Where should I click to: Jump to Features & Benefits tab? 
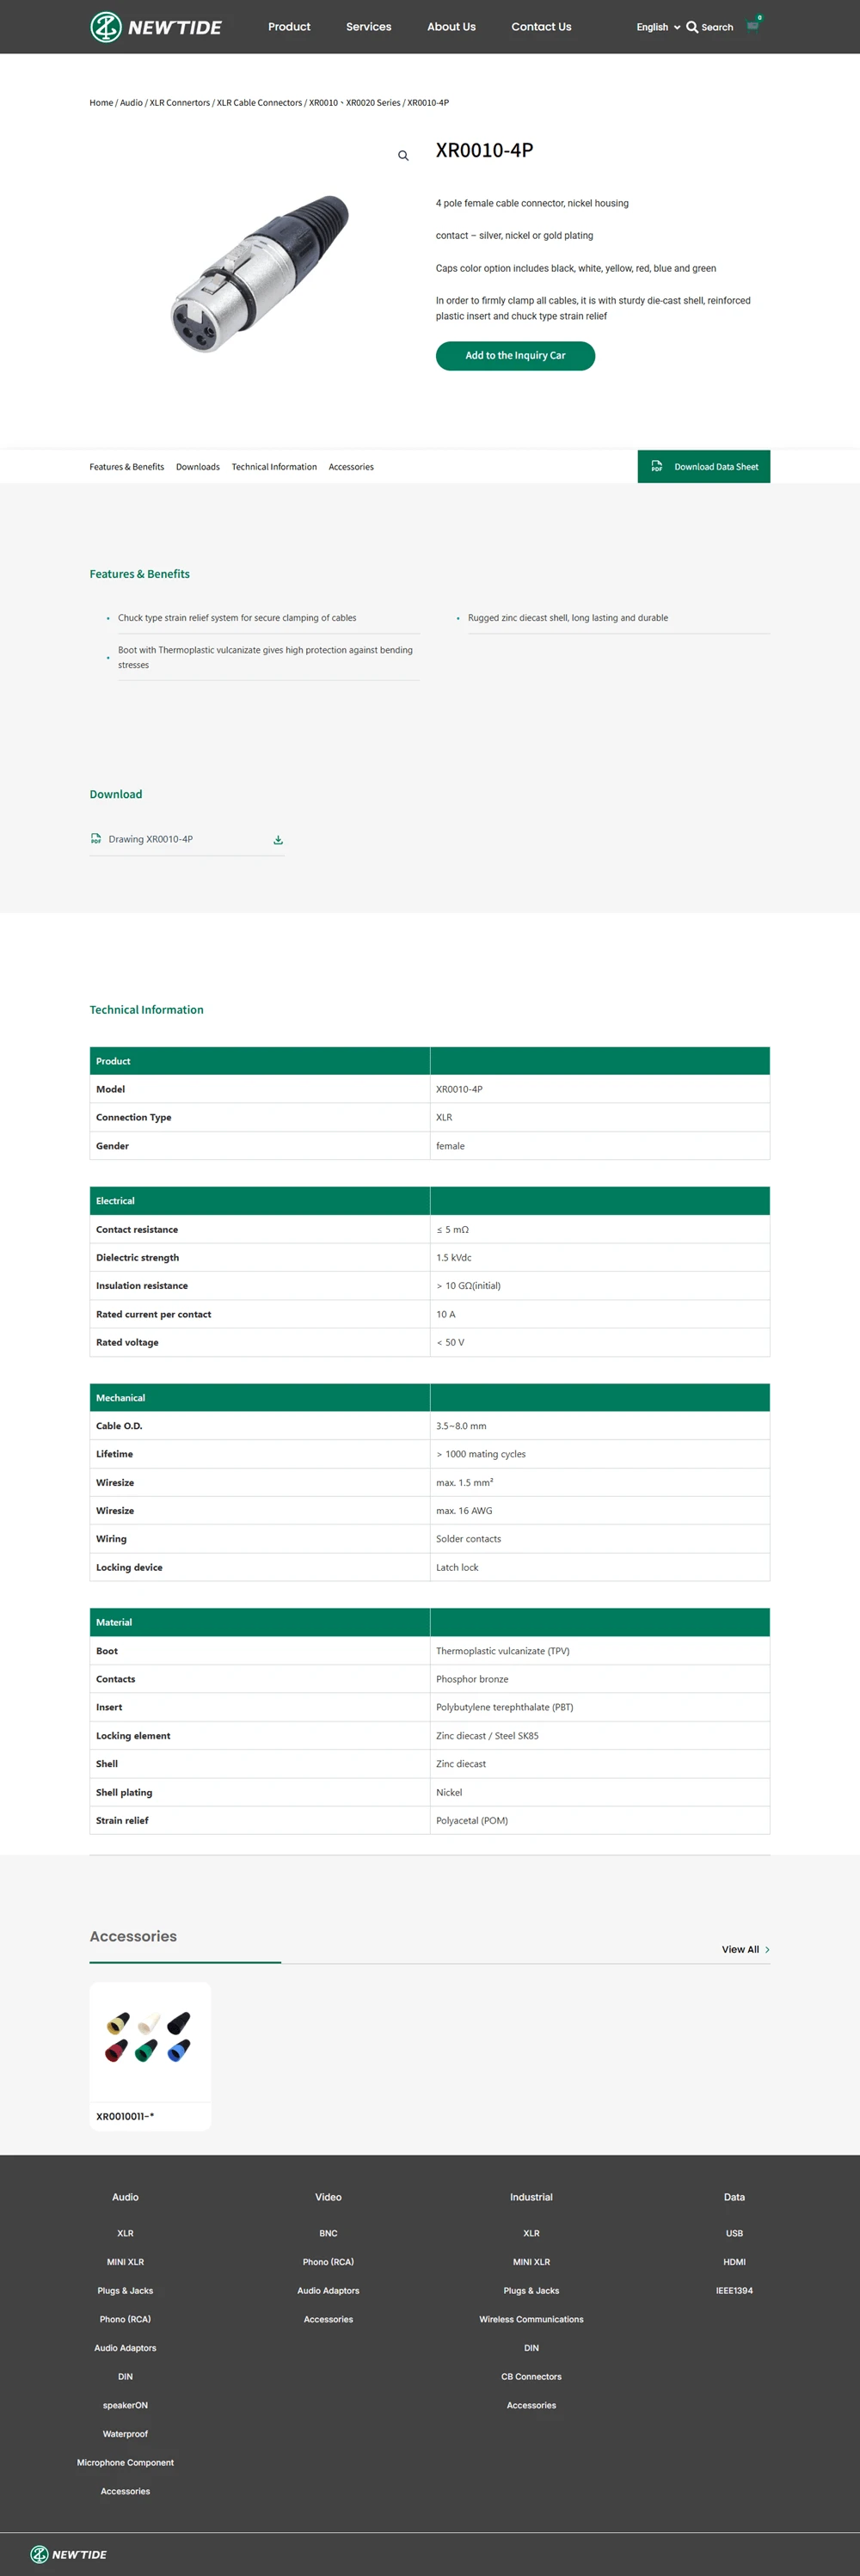coord(127,467)
